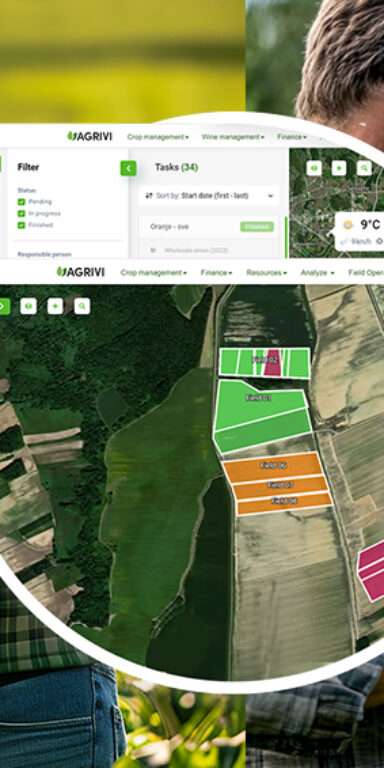Screen dimensions: 384x768
Task: Open the Sort by Start date dropdown
Action: pyautogui.click(x=209, y=195)
